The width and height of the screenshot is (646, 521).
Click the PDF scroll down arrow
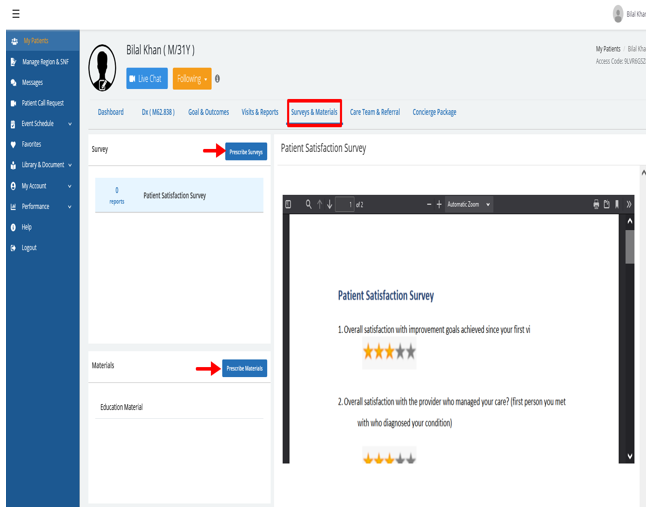pyautogui.click(x=630, y=456)
